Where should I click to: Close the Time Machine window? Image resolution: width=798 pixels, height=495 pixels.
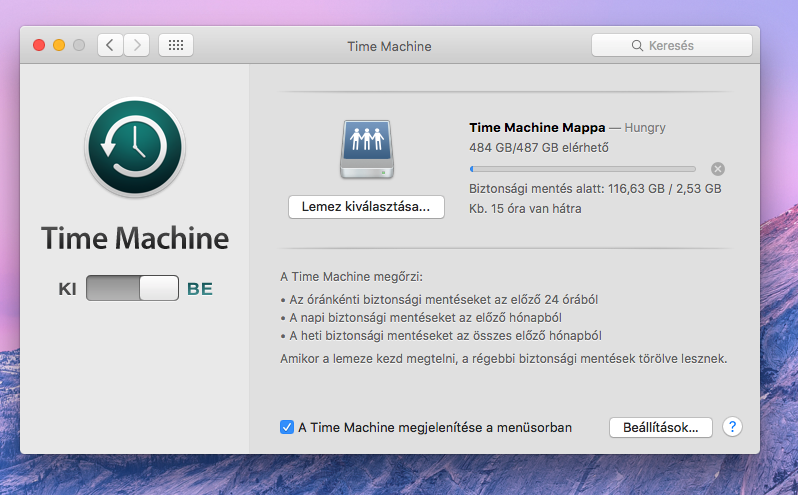(x=40, y=45)
